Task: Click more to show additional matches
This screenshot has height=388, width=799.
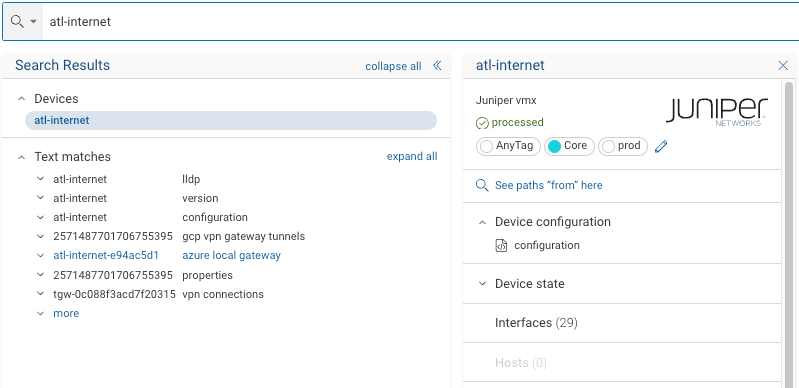Action: [66, 314]
